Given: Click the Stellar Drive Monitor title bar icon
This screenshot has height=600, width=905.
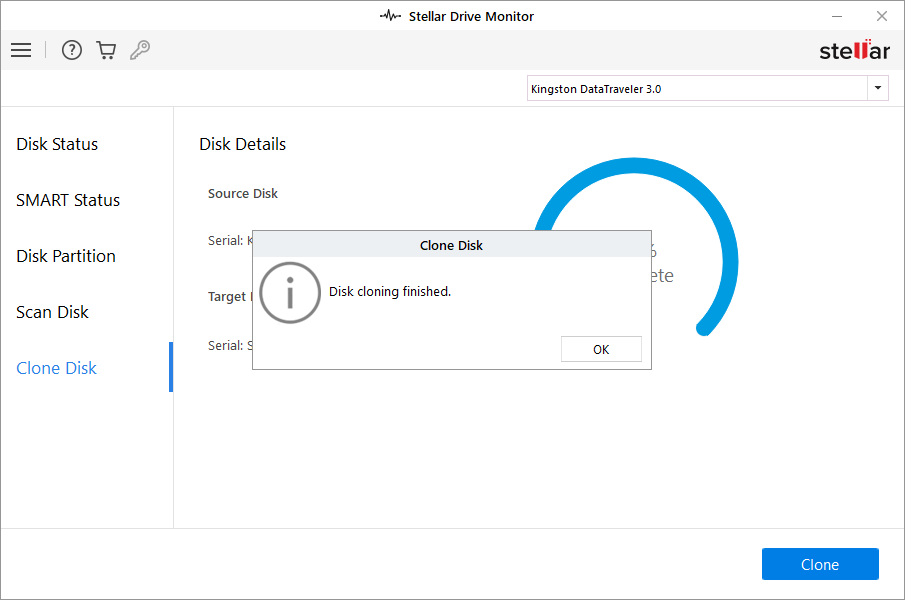Looking at the screenshot, I should [x=390, y=16].
